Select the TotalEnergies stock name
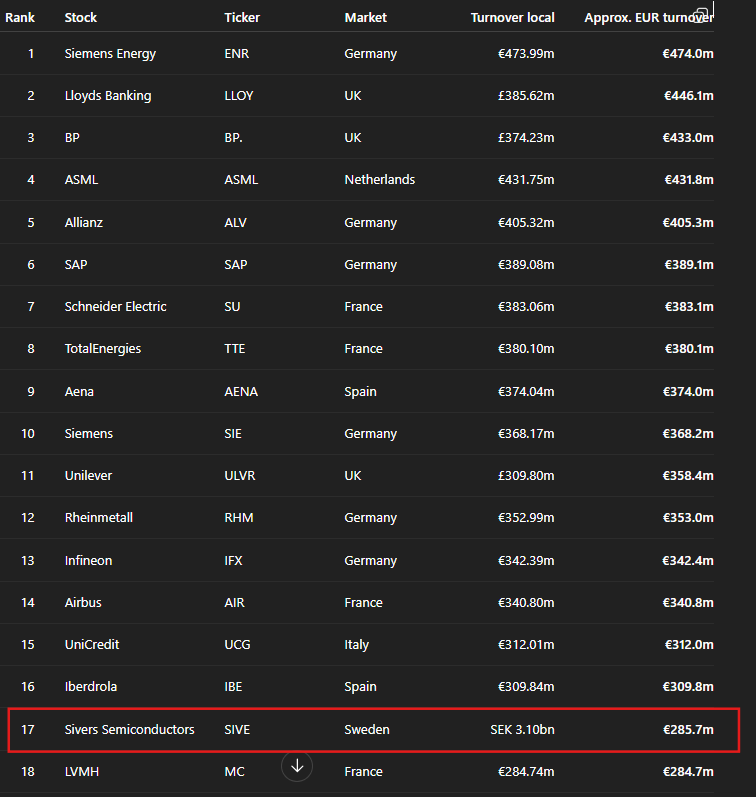 (103, 349)
